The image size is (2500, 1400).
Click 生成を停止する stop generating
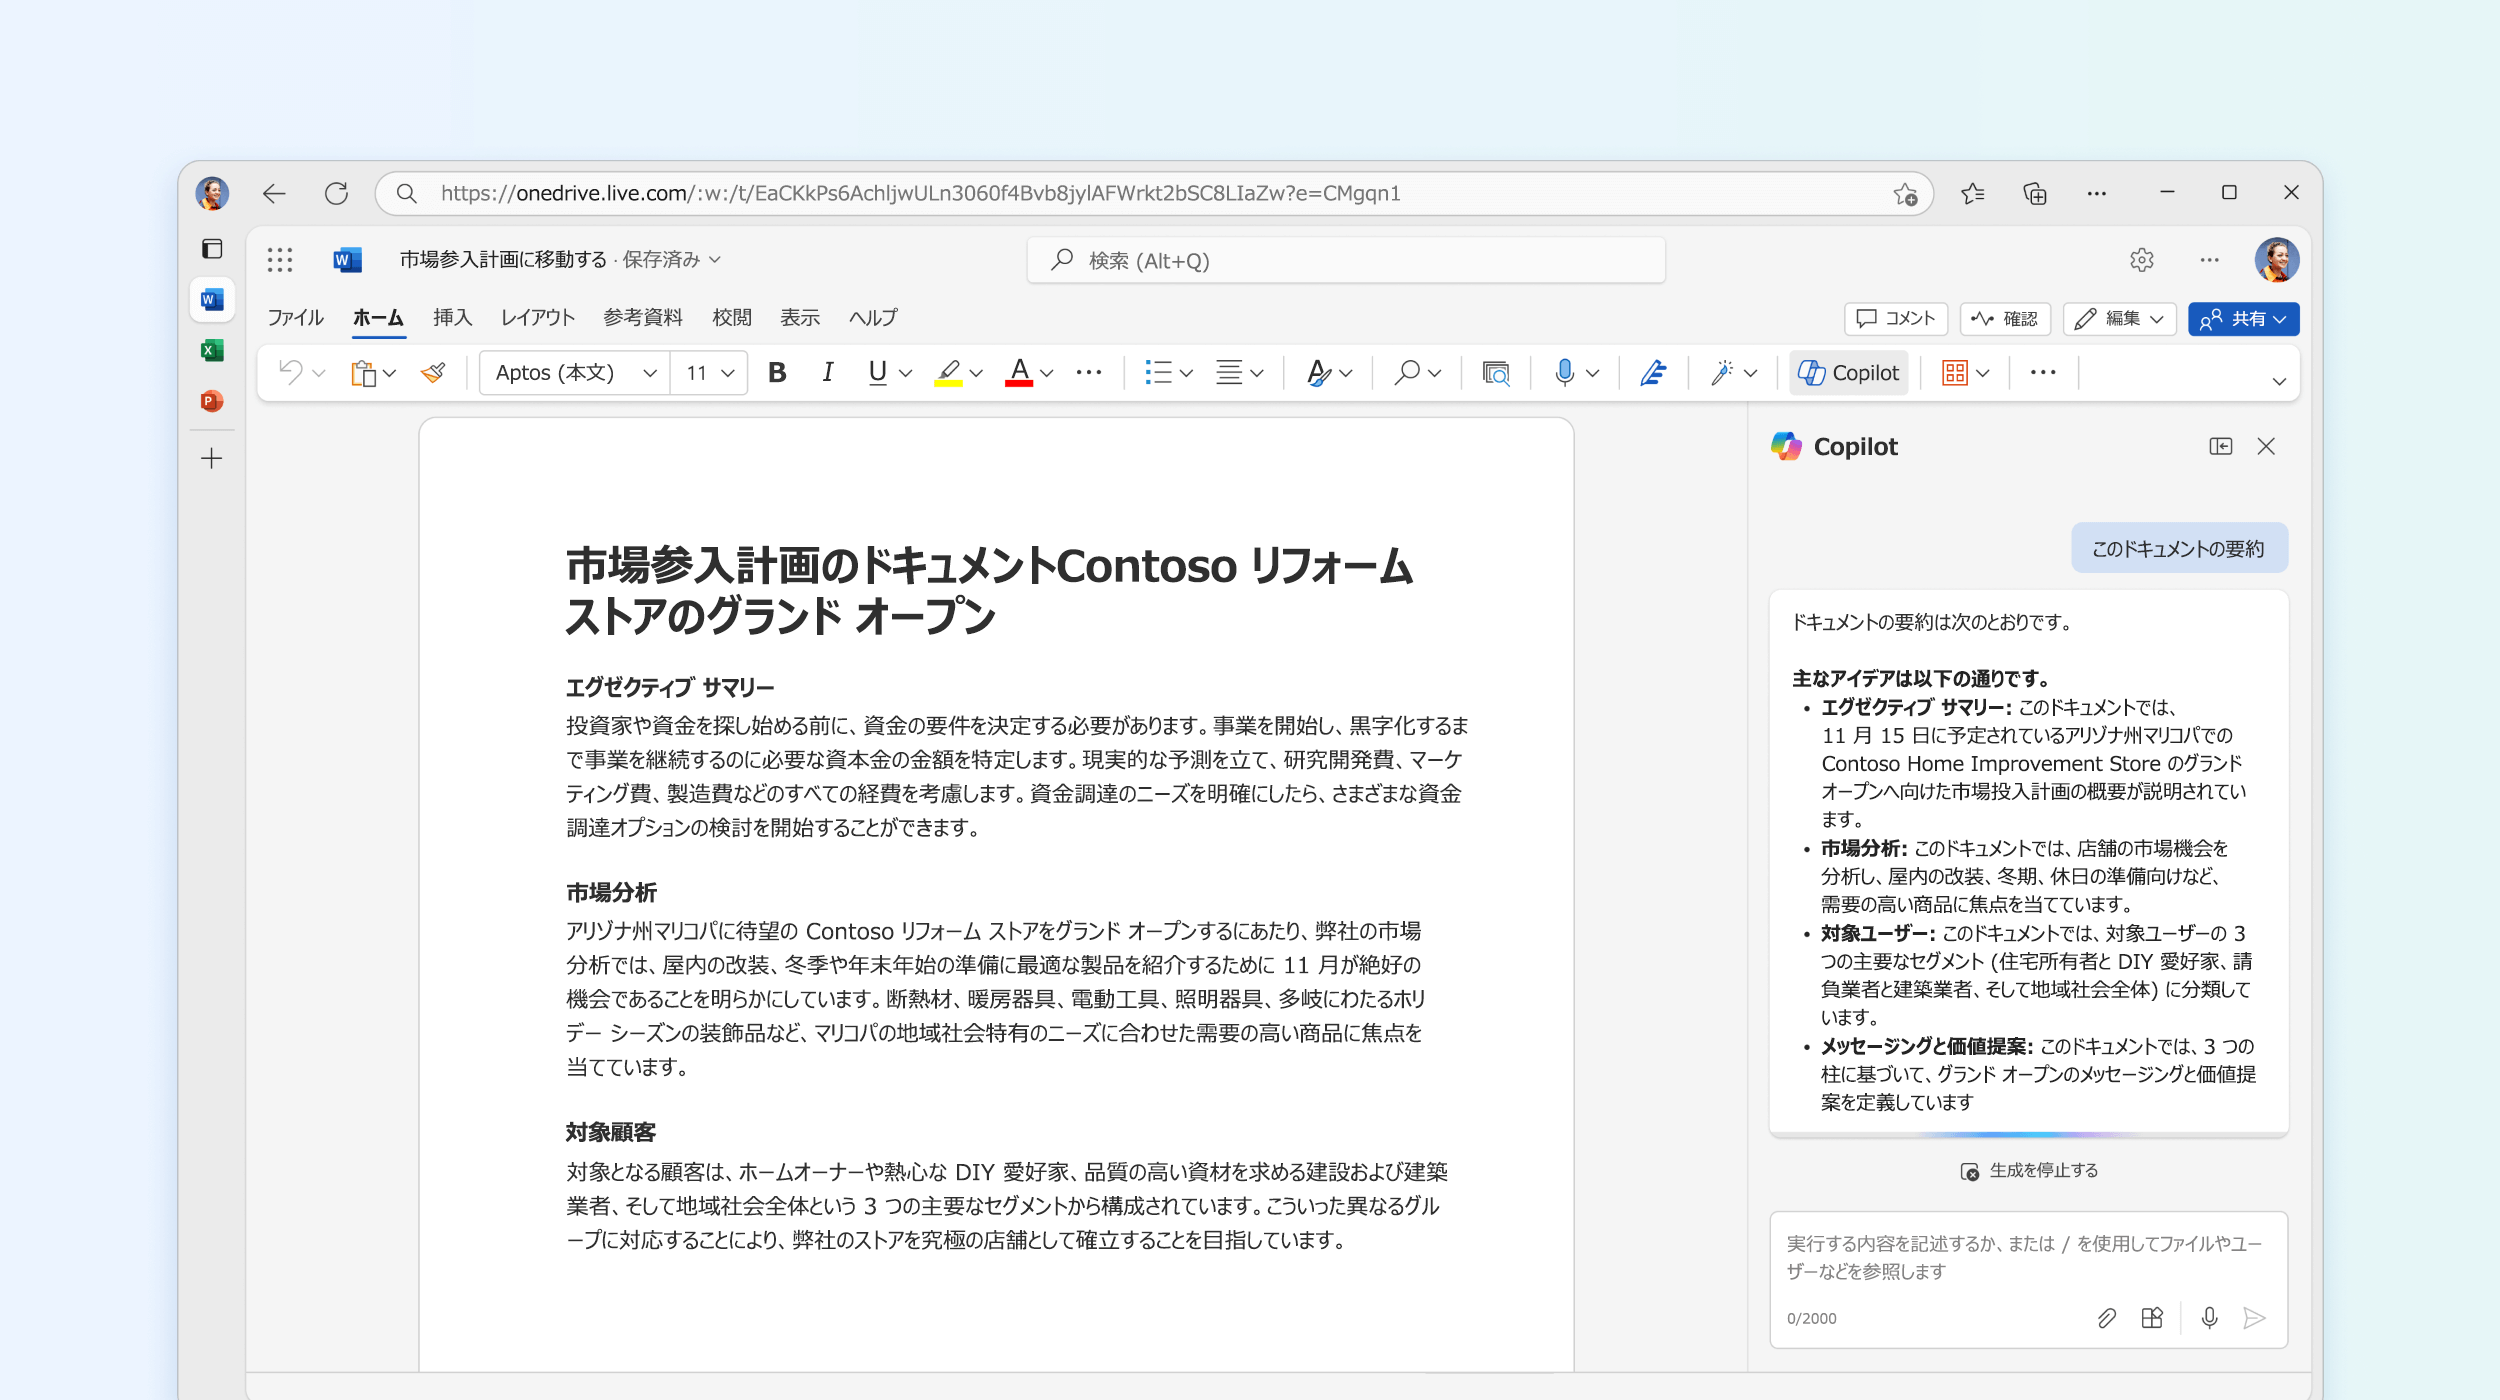2030,1171
